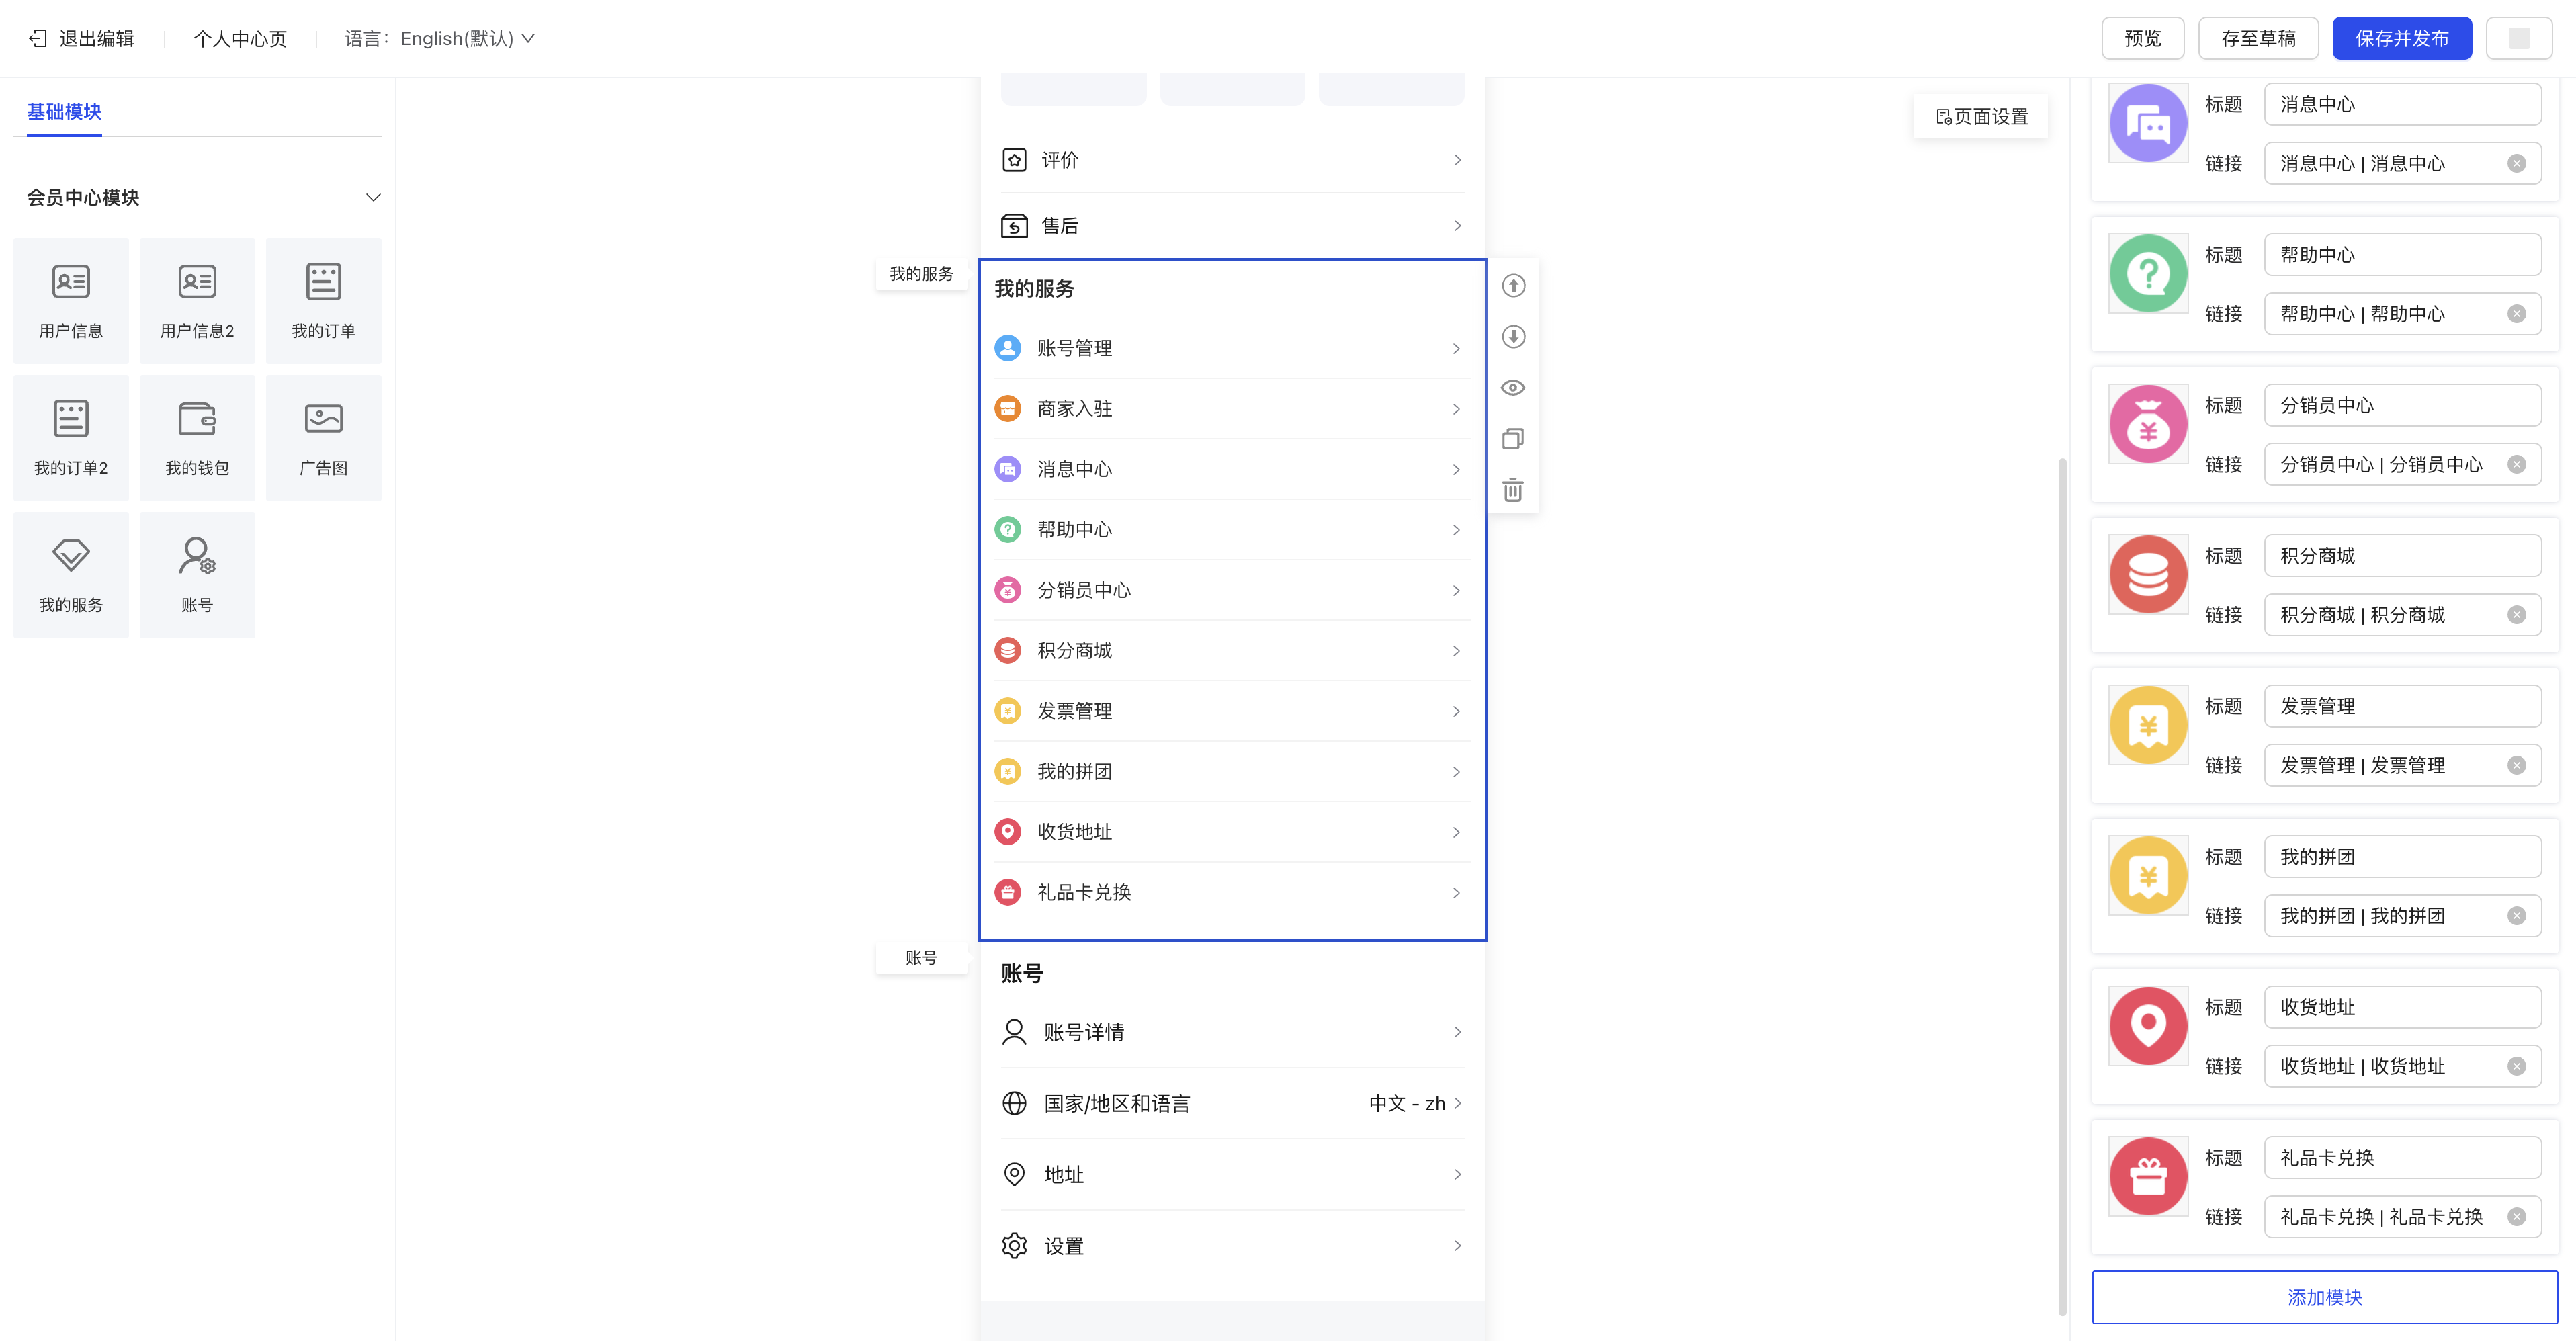Clear the 消息中心 link field
This screenshot has width=2576, height=1341.
pos(2516,164)
